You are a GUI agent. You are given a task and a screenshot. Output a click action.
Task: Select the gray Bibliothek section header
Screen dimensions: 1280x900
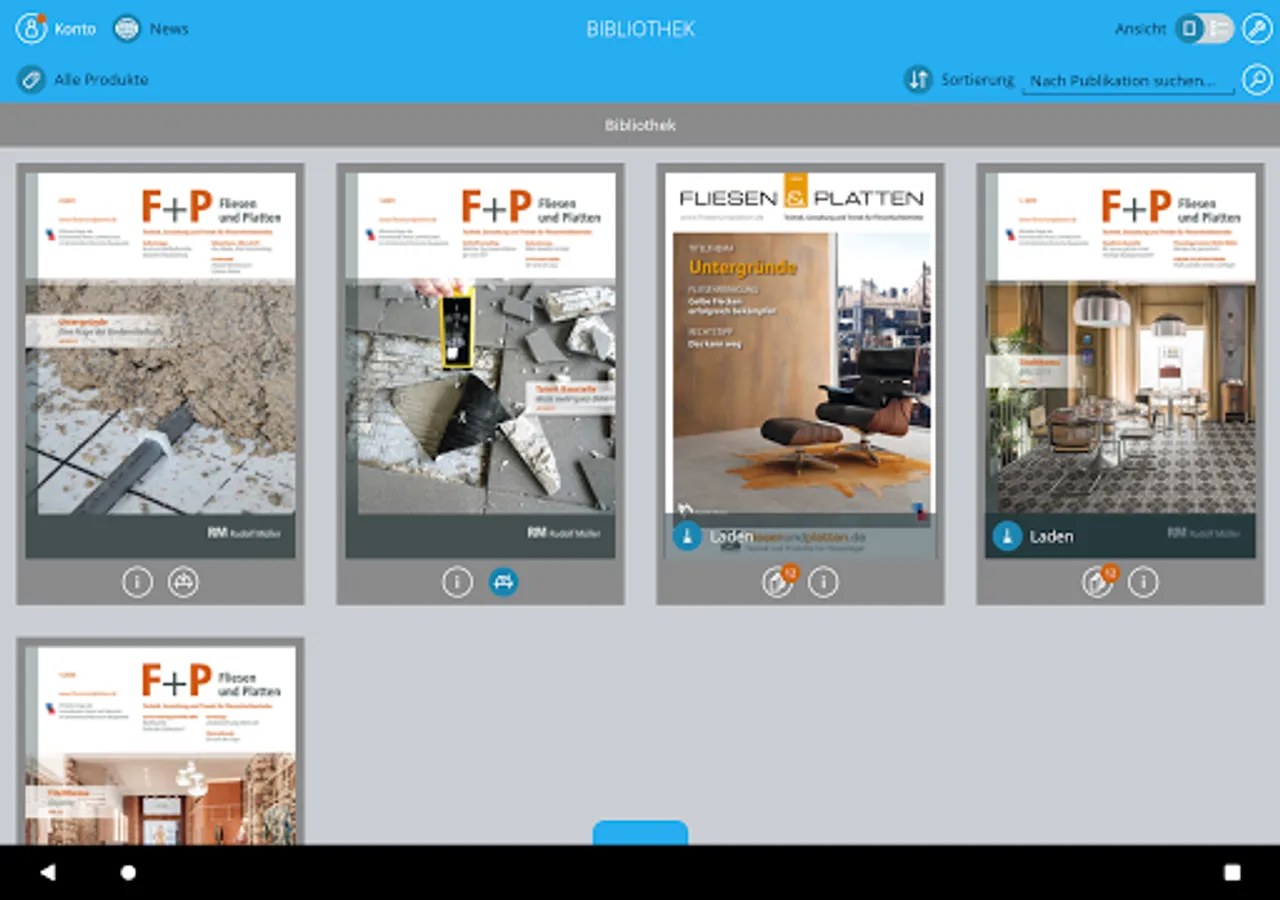click(x=640, y=125)
